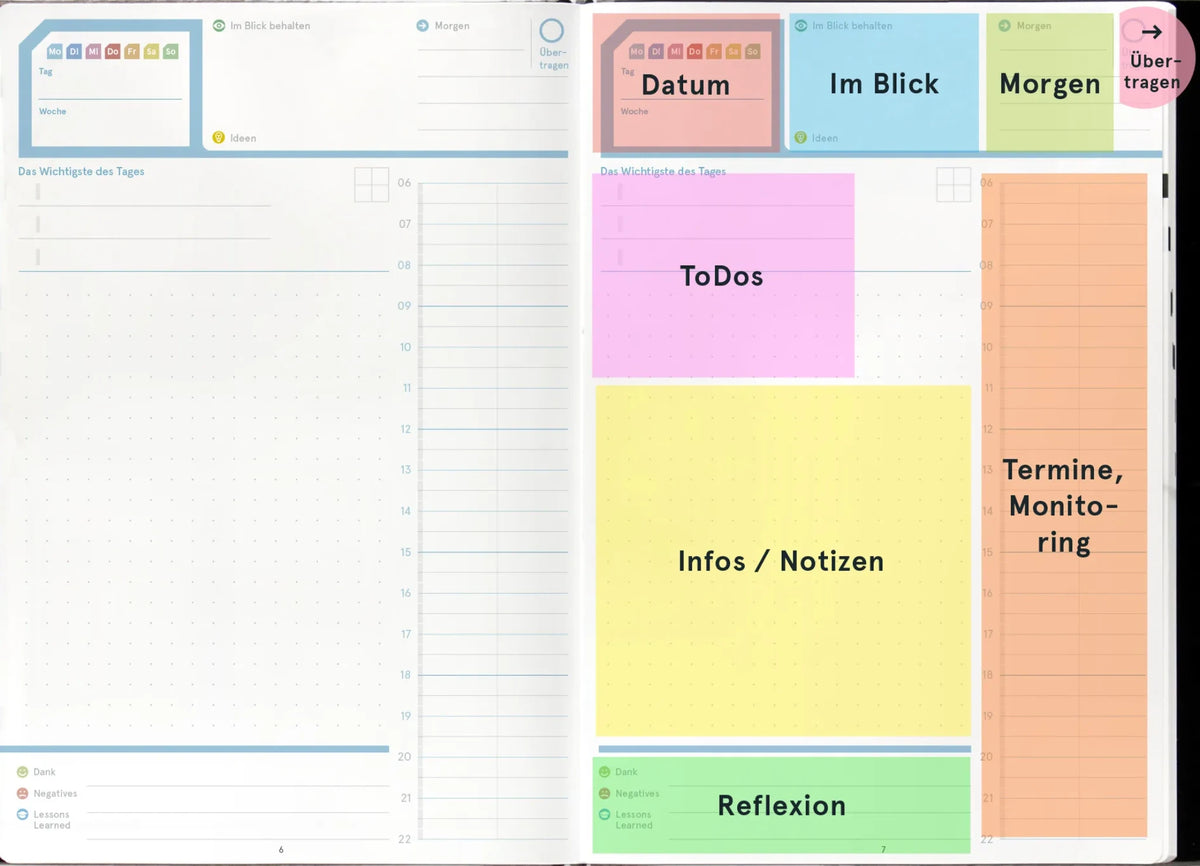The image size is (1200, 866).
Task: Click the ToDos label on pink area
Action: 722,276
